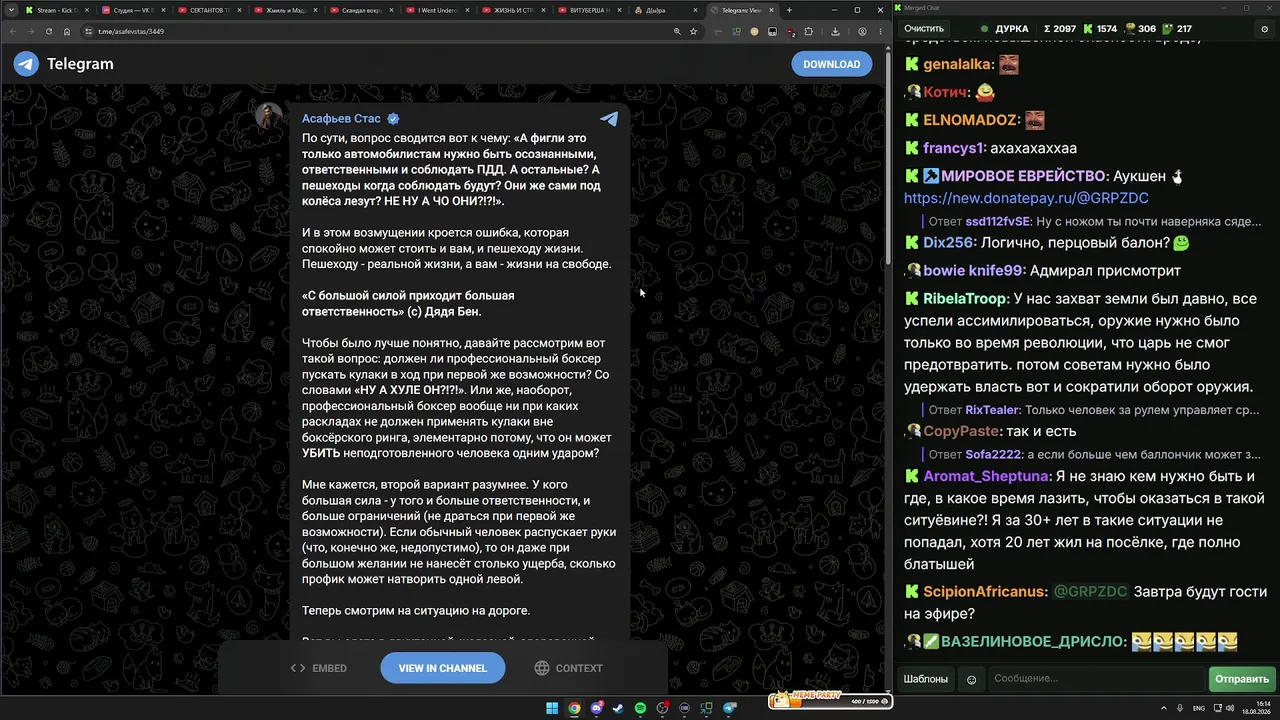Go back in browser history

point(12,31)
